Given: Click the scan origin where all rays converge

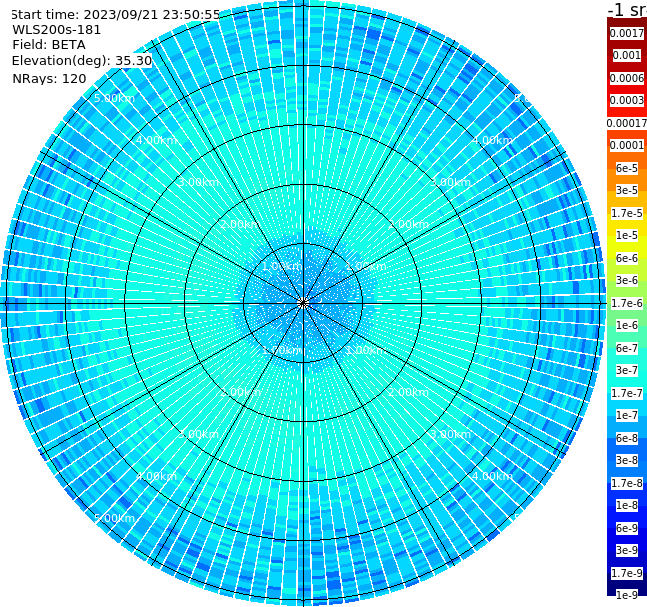Looking at the screenshot, I should [x=303, y=303].
